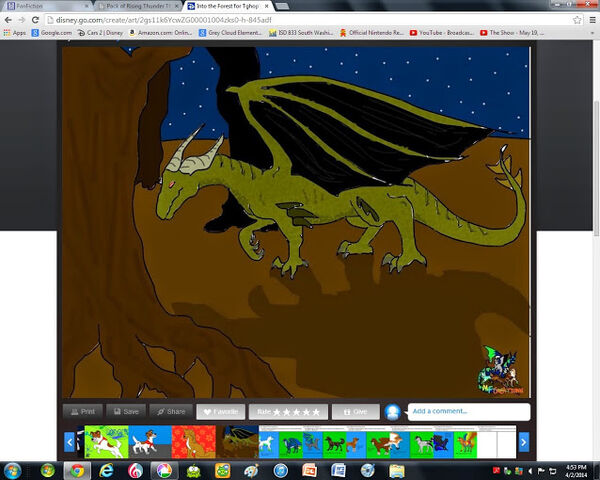Viewport: 600px width, 480px height.
Task: Go back to the previous page
Action: (x=8, y=20)
